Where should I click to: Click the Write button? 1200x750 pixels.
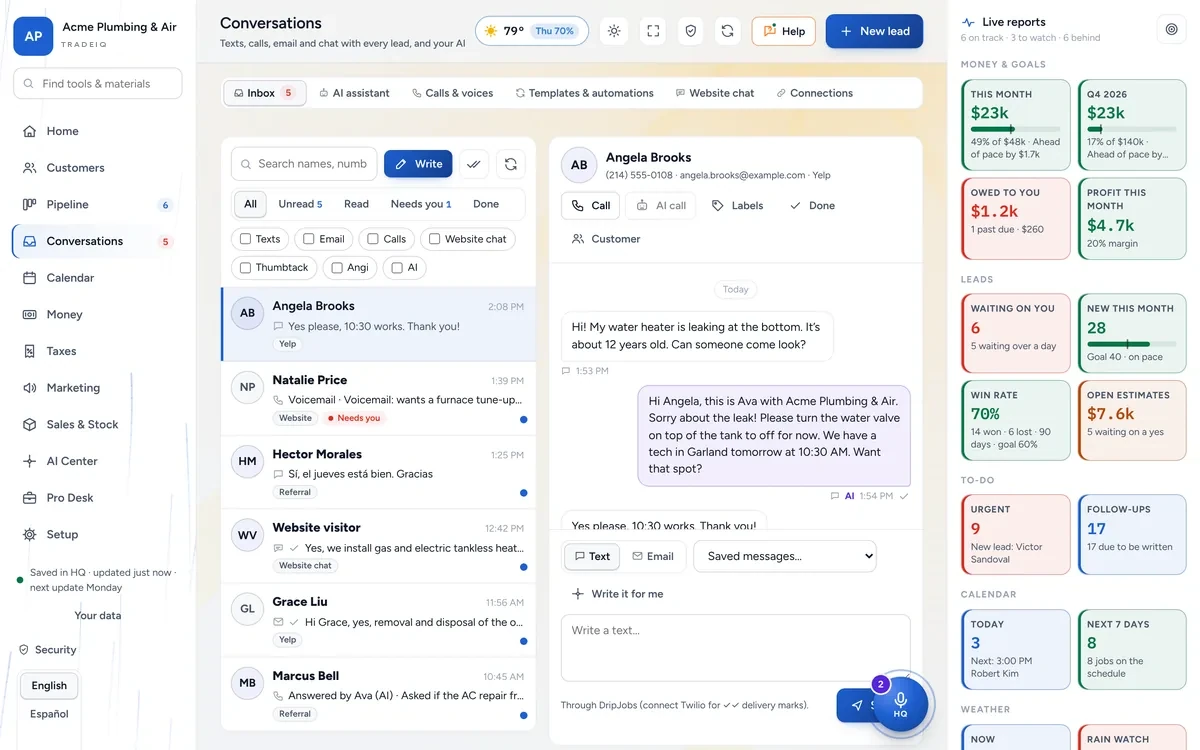[418, 164]
